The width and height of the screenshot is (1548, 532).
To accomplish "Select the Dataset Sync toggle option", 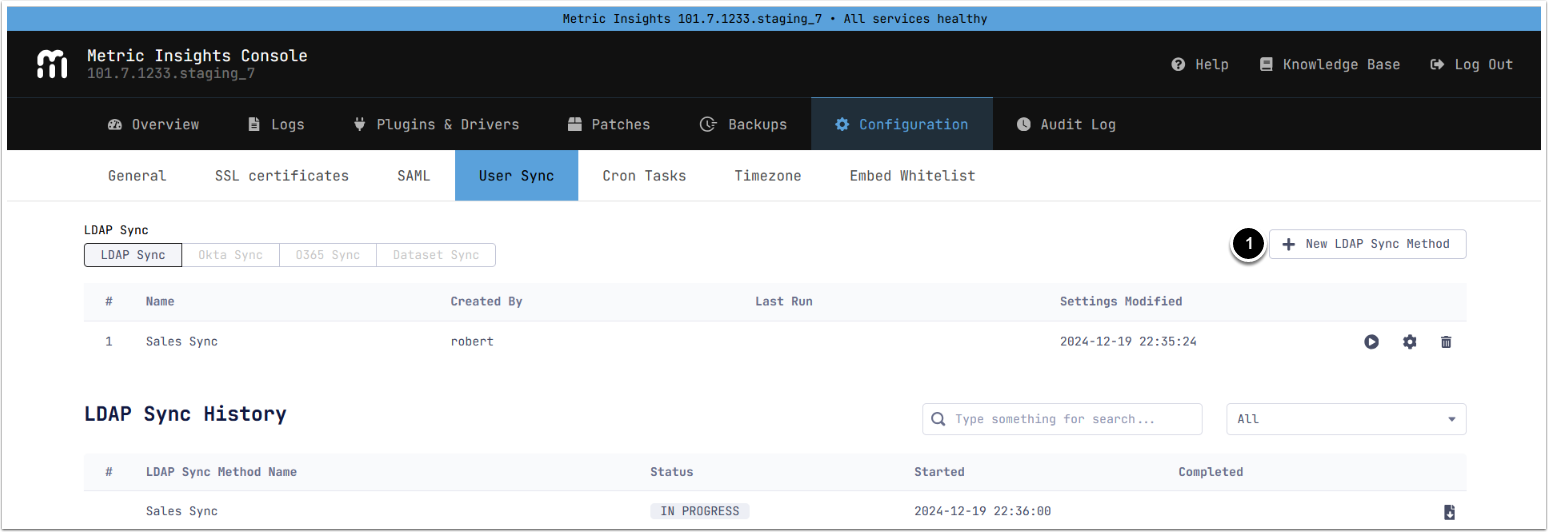I will [436, 255].
